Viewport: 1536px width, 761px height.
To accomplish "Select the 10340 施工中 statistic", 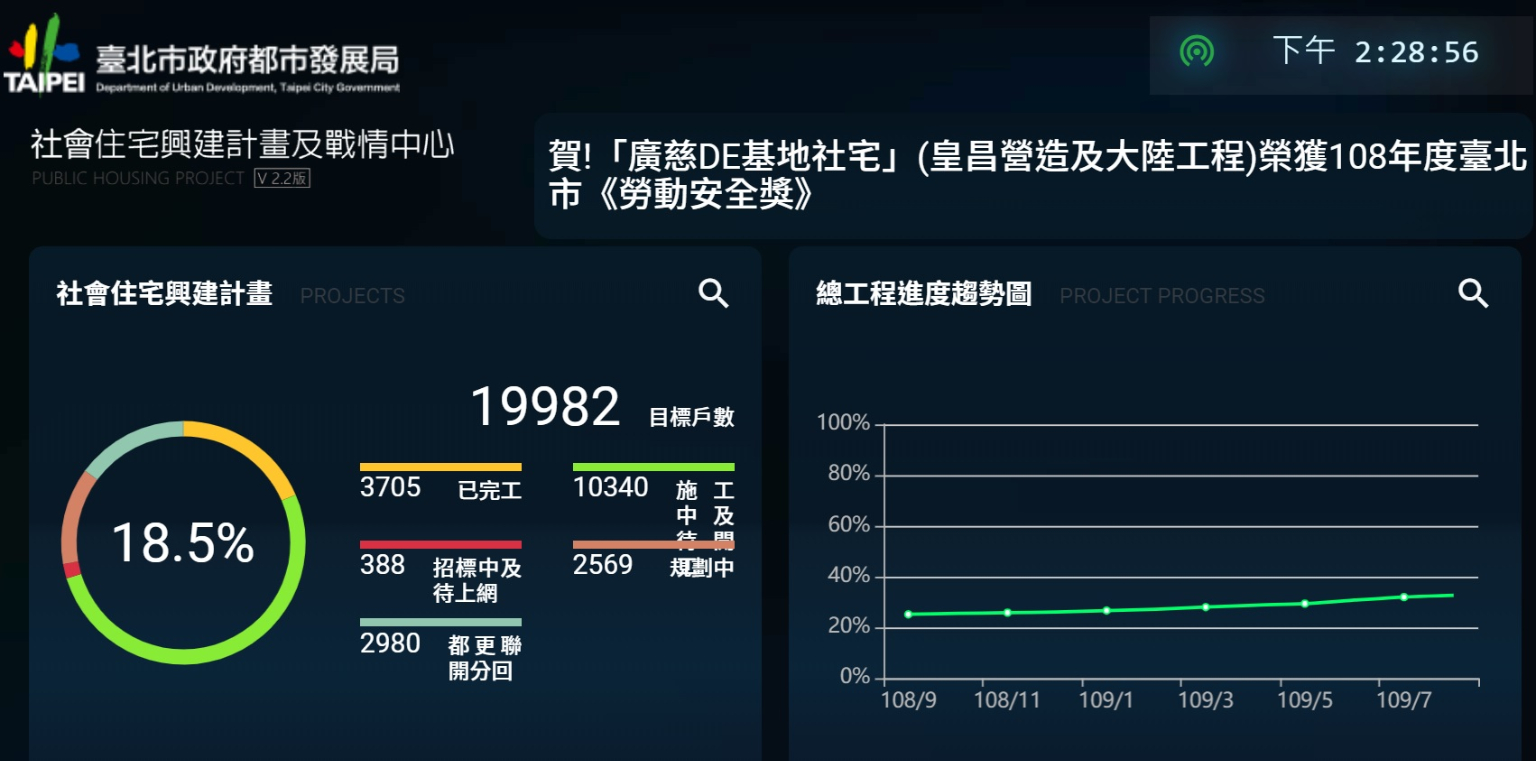I will (x=653, y=490).
